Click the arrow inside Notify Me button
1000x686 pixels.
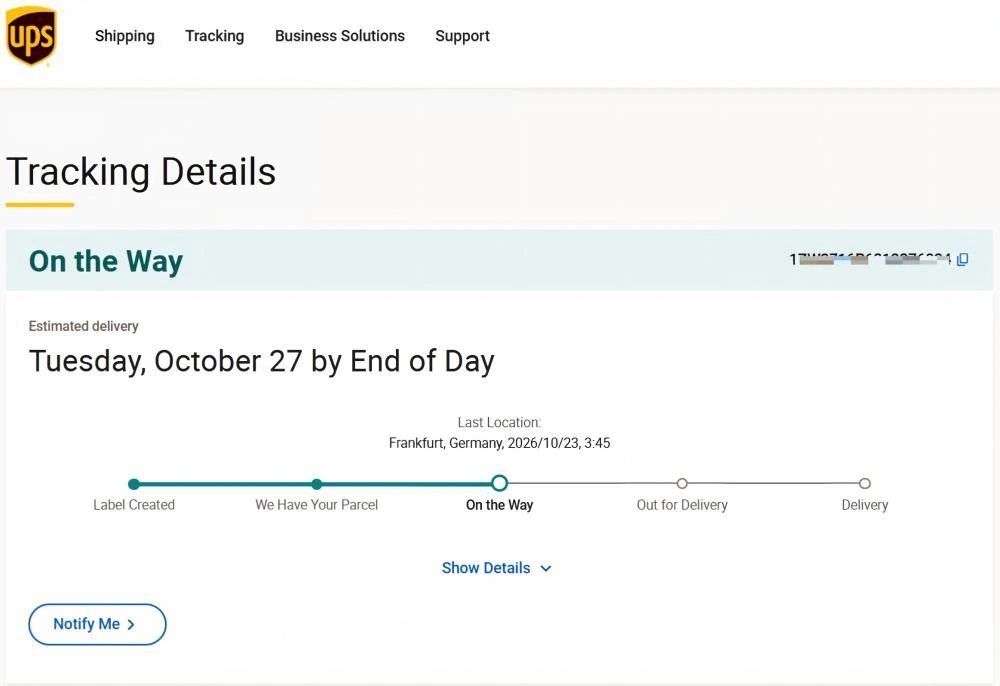click(131, 624)
